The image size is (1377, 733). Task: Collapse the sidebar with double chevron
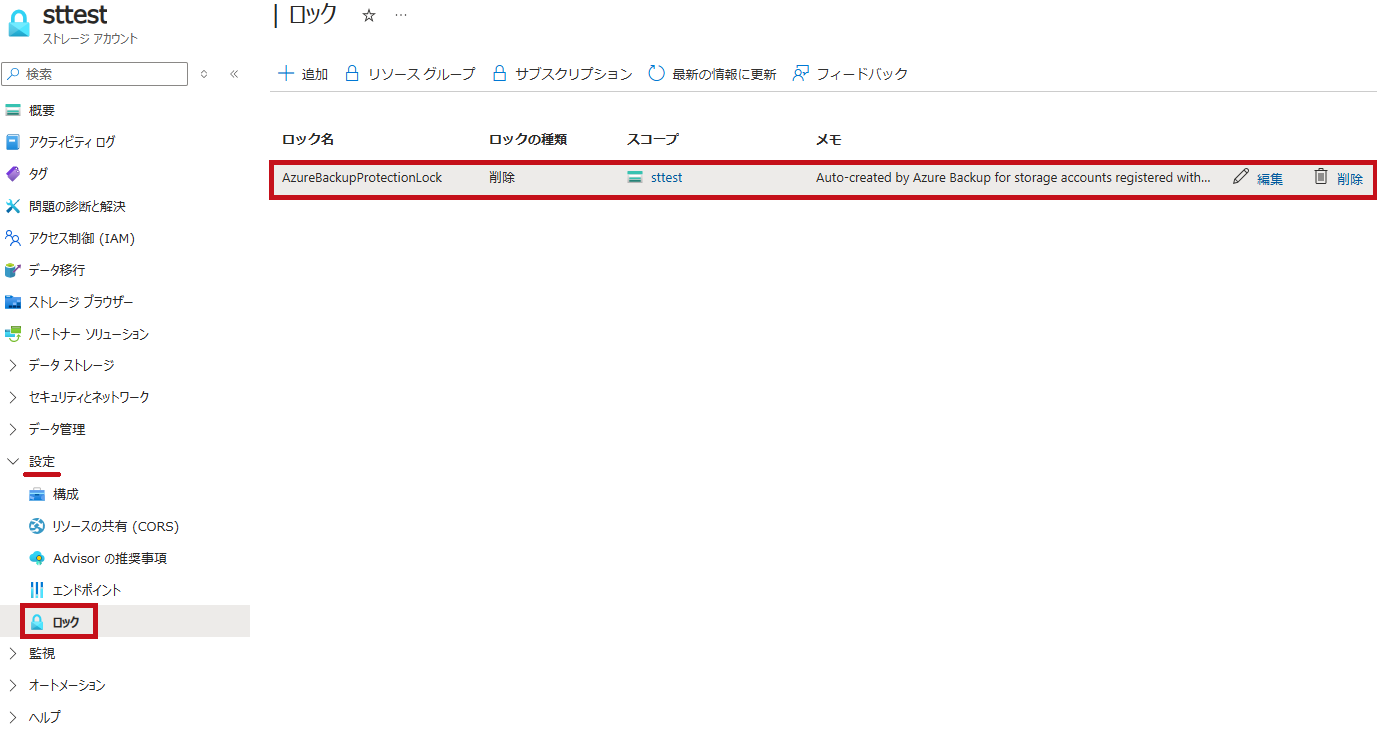click(x=234, y=74)
